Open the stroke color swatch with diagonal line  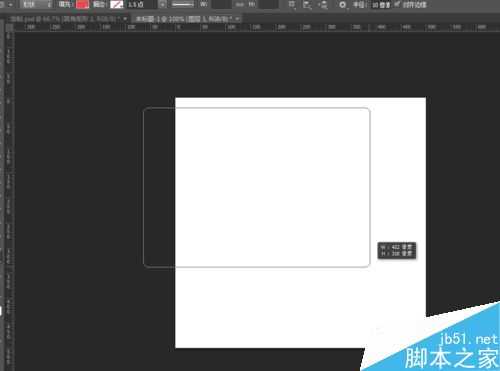pyautogui.click(x=117, y=4)
